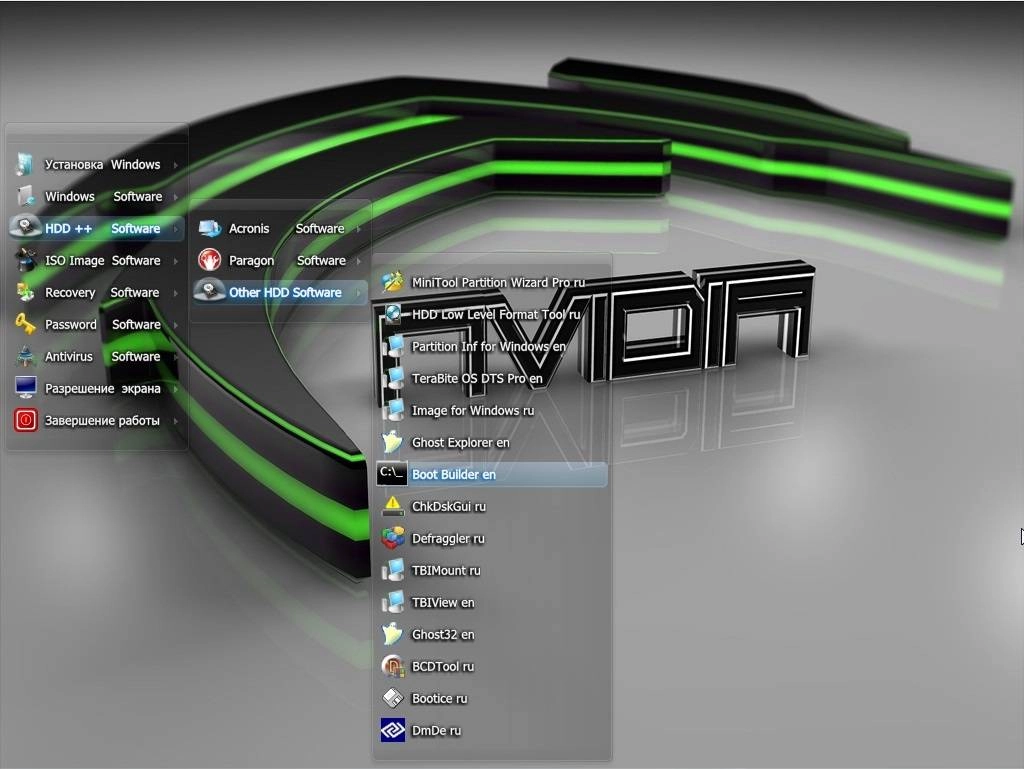Open Partition Inf for Windows en

492,346
